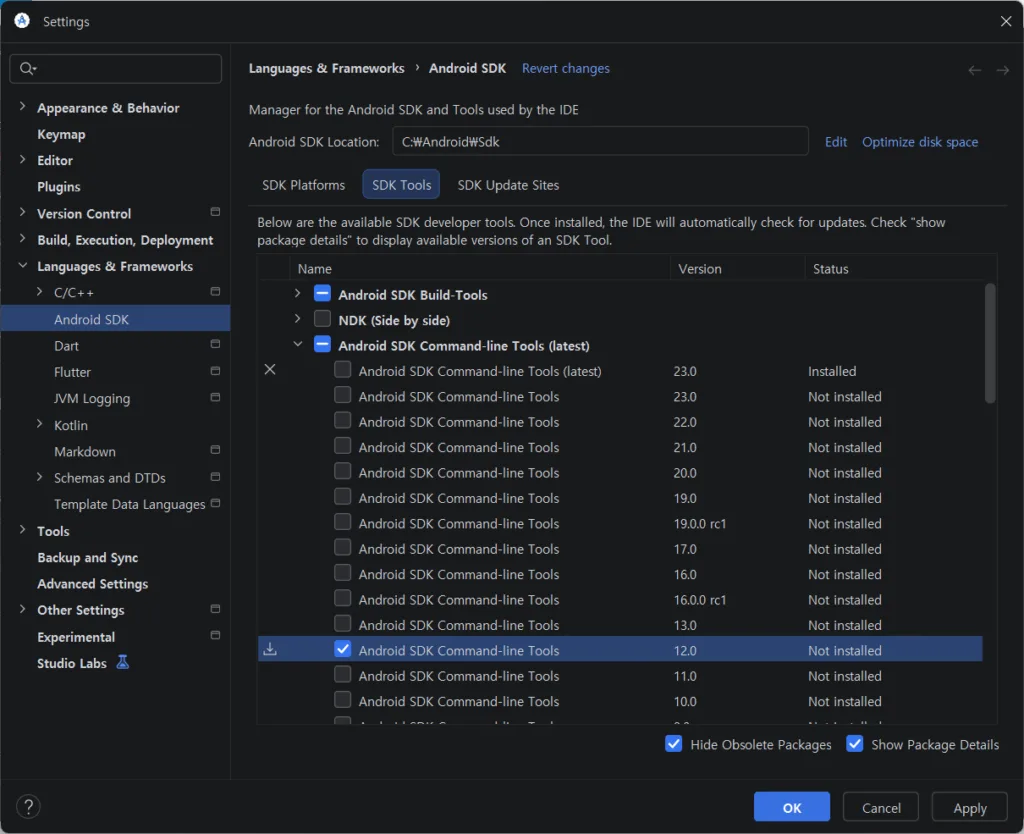Viewport: 1024px width, 834px height.
Task: Click Edit SDK location link
Action: [x=835, y=142]
